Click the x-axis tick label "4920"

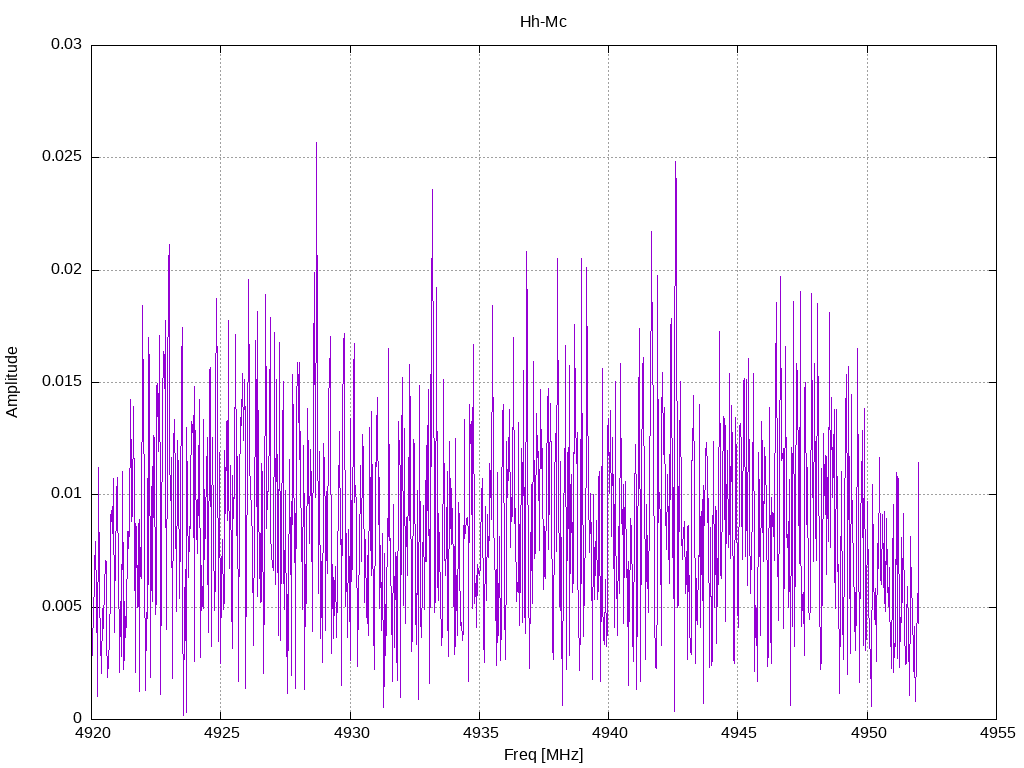(x=92, y=733)
